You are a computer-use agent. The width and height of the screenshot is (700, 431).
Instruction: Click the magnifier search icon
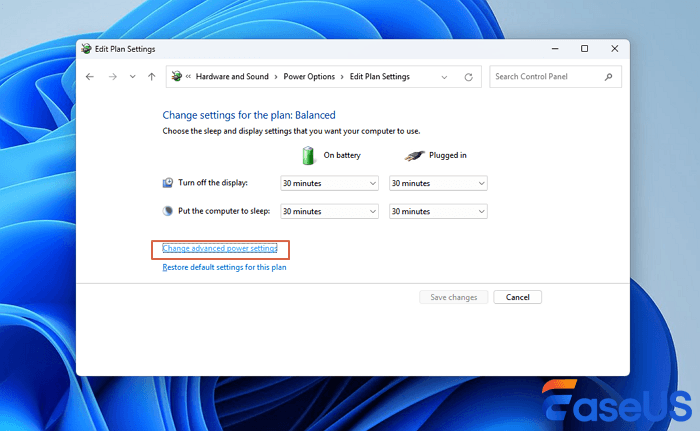click(608, 77)
